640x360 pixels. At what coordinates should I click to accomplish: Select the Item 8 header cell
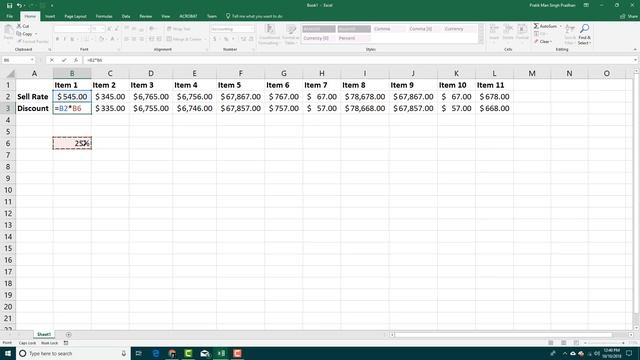click(365, 85)
